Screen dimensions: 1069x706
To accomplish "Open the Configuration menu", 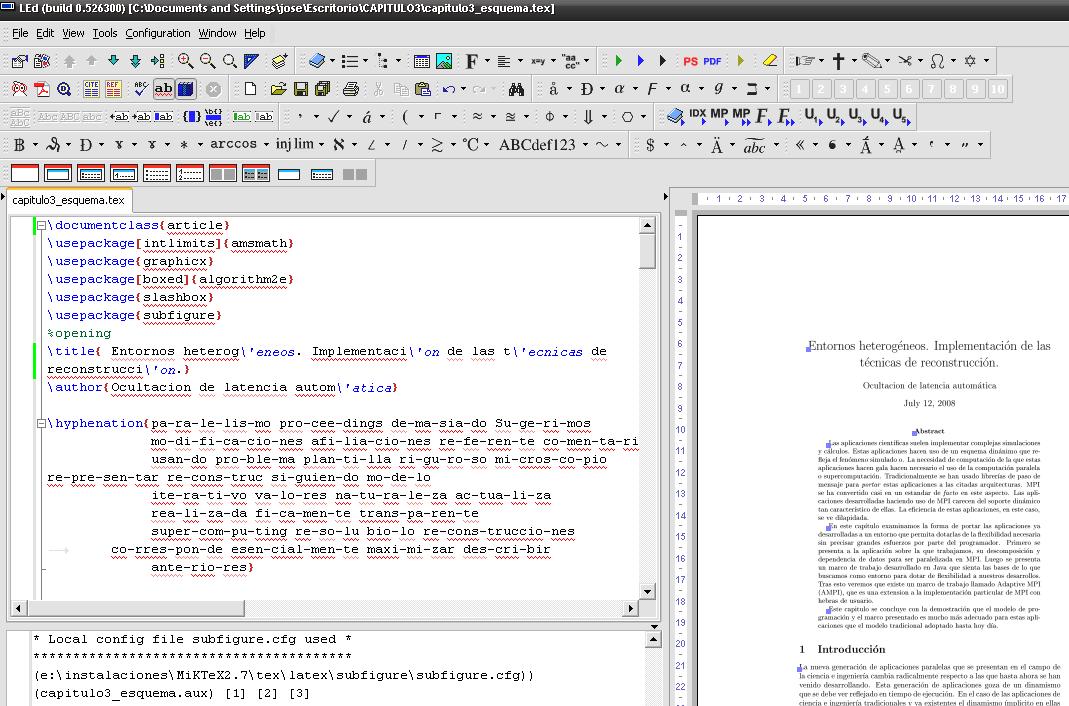I will [157, 33].
